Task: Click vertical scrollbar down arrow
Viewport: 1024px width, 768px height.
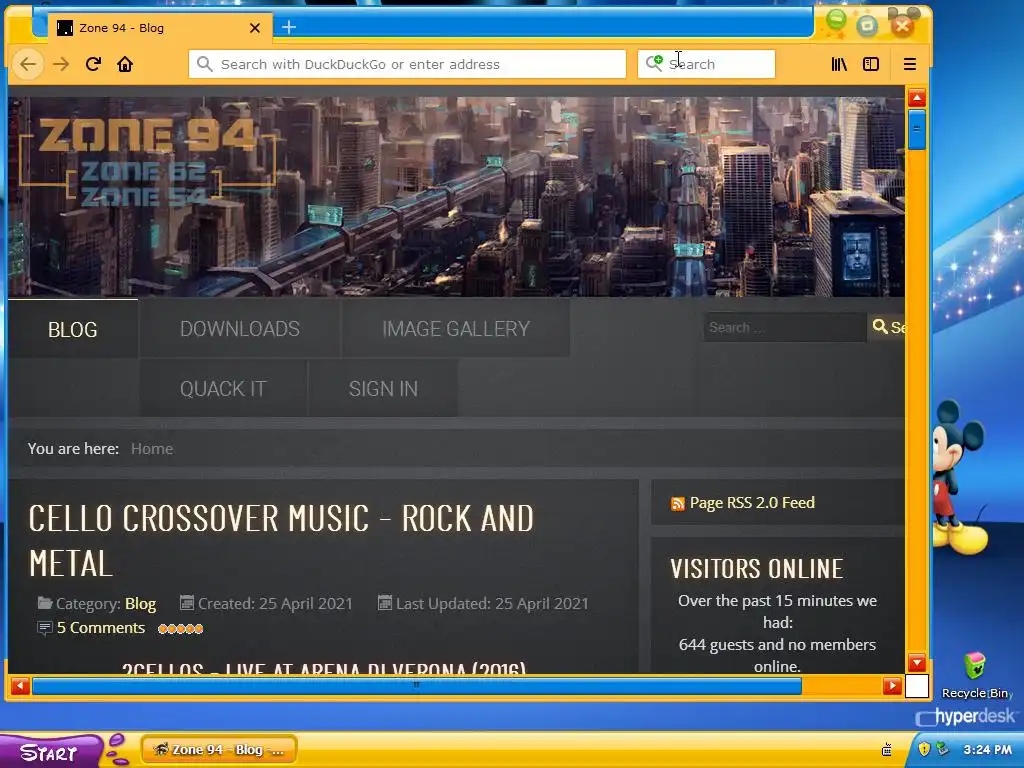Action: pyautogui.click(x=917, y=662)
